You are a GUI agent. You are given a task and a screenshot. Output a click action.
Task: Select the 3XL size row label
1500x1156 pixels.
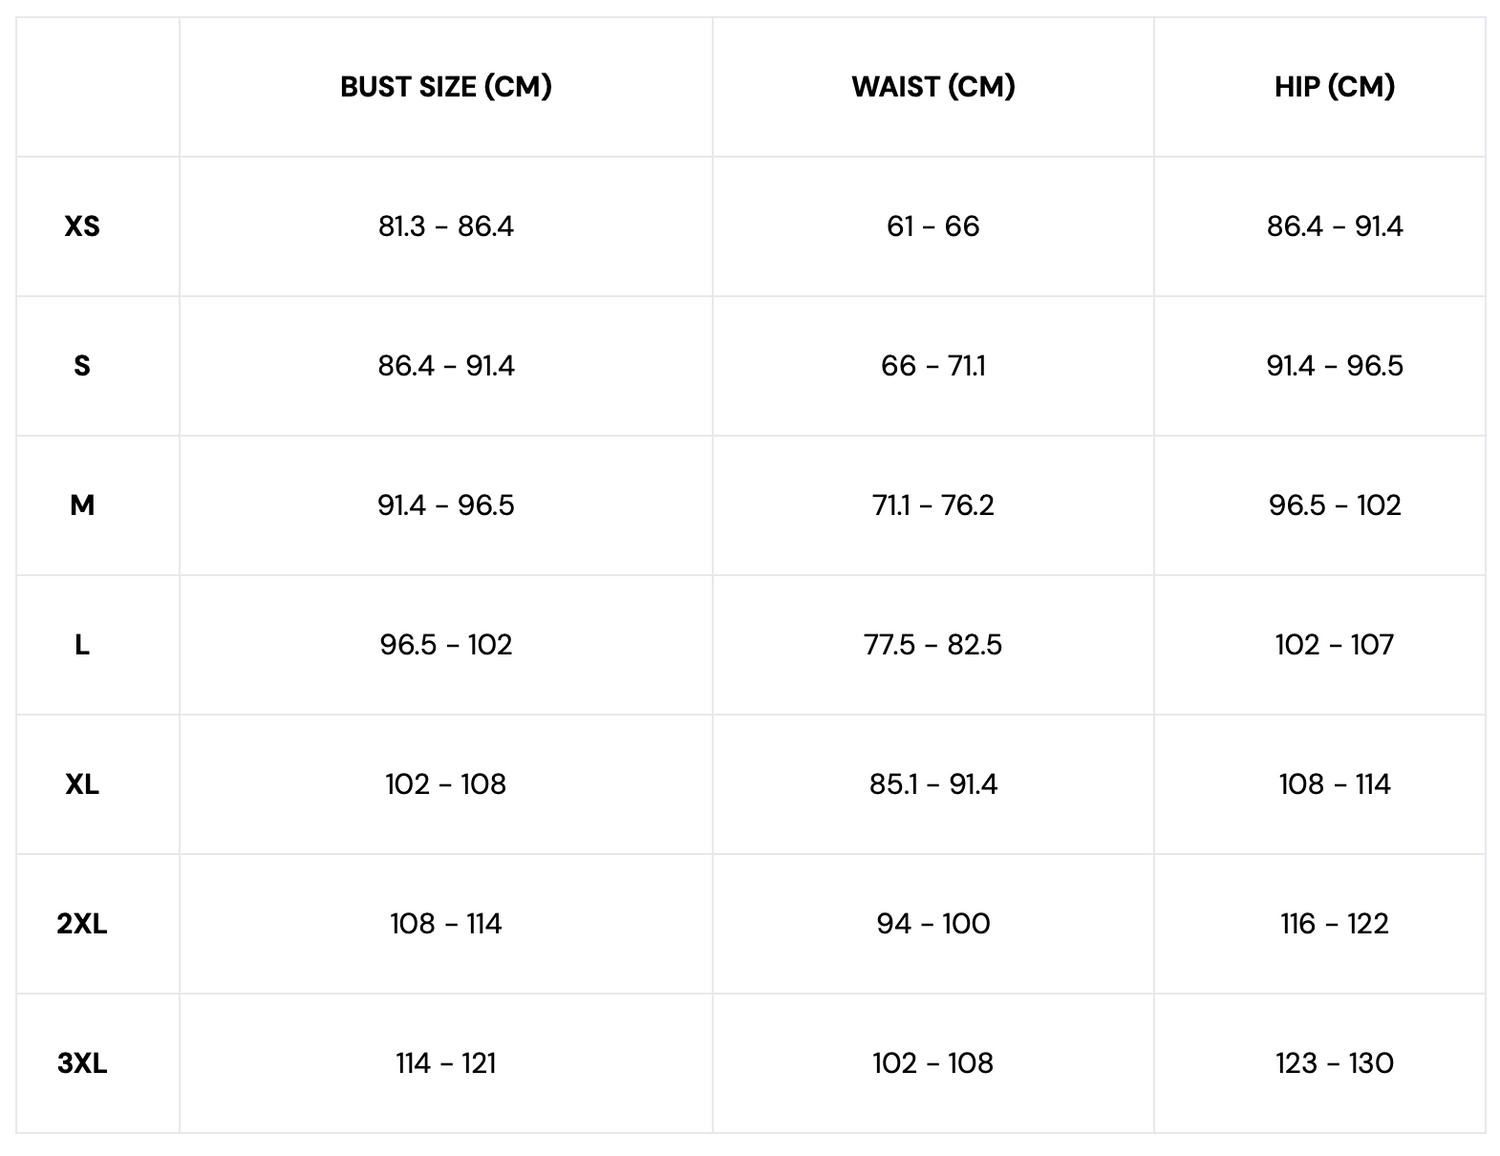[x=82, y=1063]
